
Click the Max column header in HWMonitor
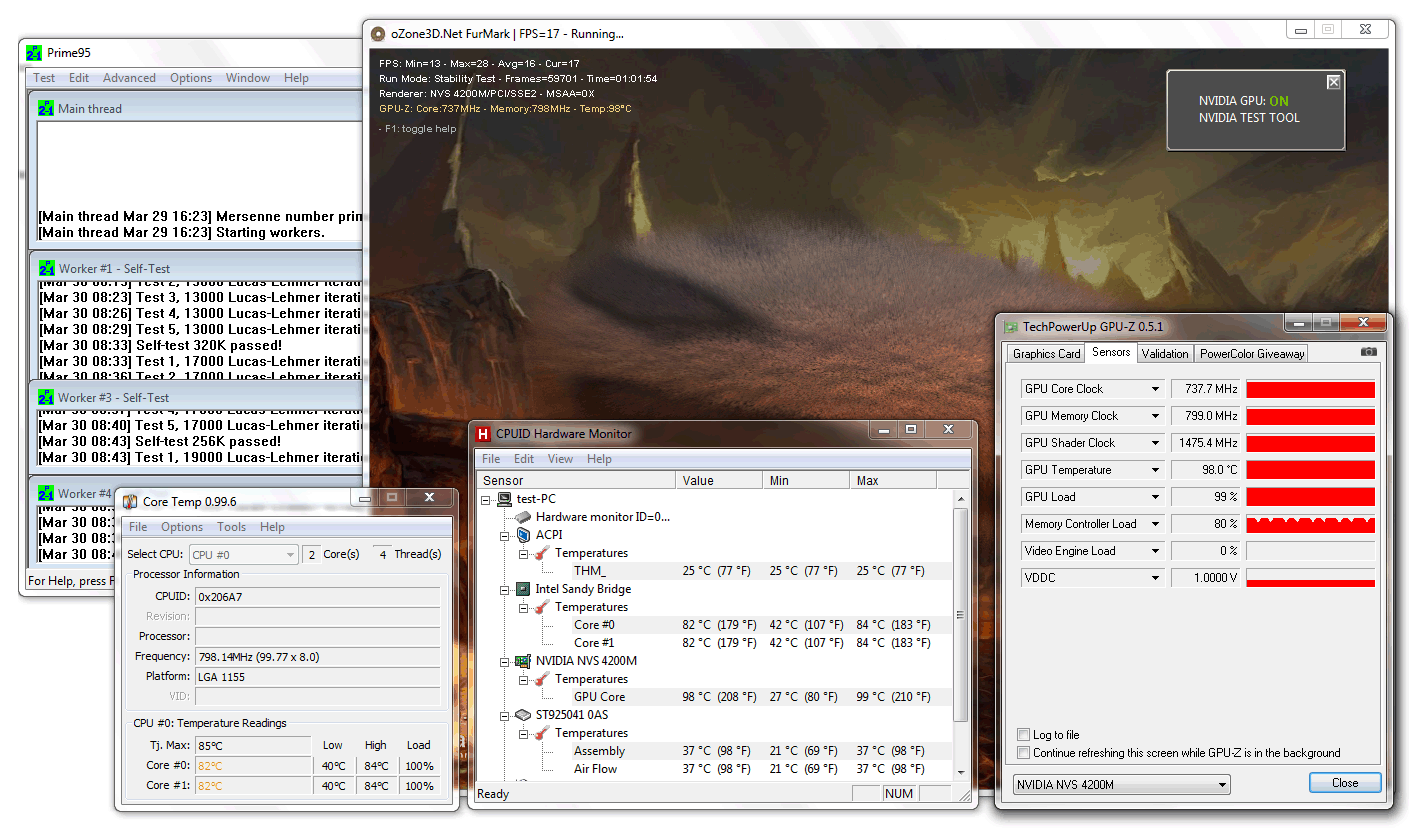(894, 481)
